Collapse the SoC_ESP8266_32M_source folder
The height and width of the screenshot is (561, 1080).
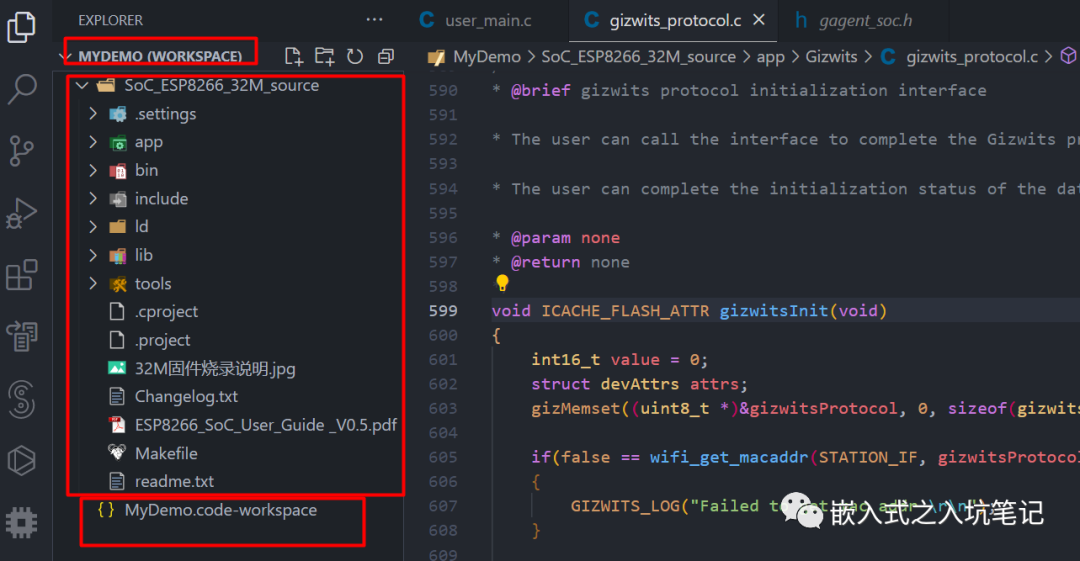coord(221,85)
